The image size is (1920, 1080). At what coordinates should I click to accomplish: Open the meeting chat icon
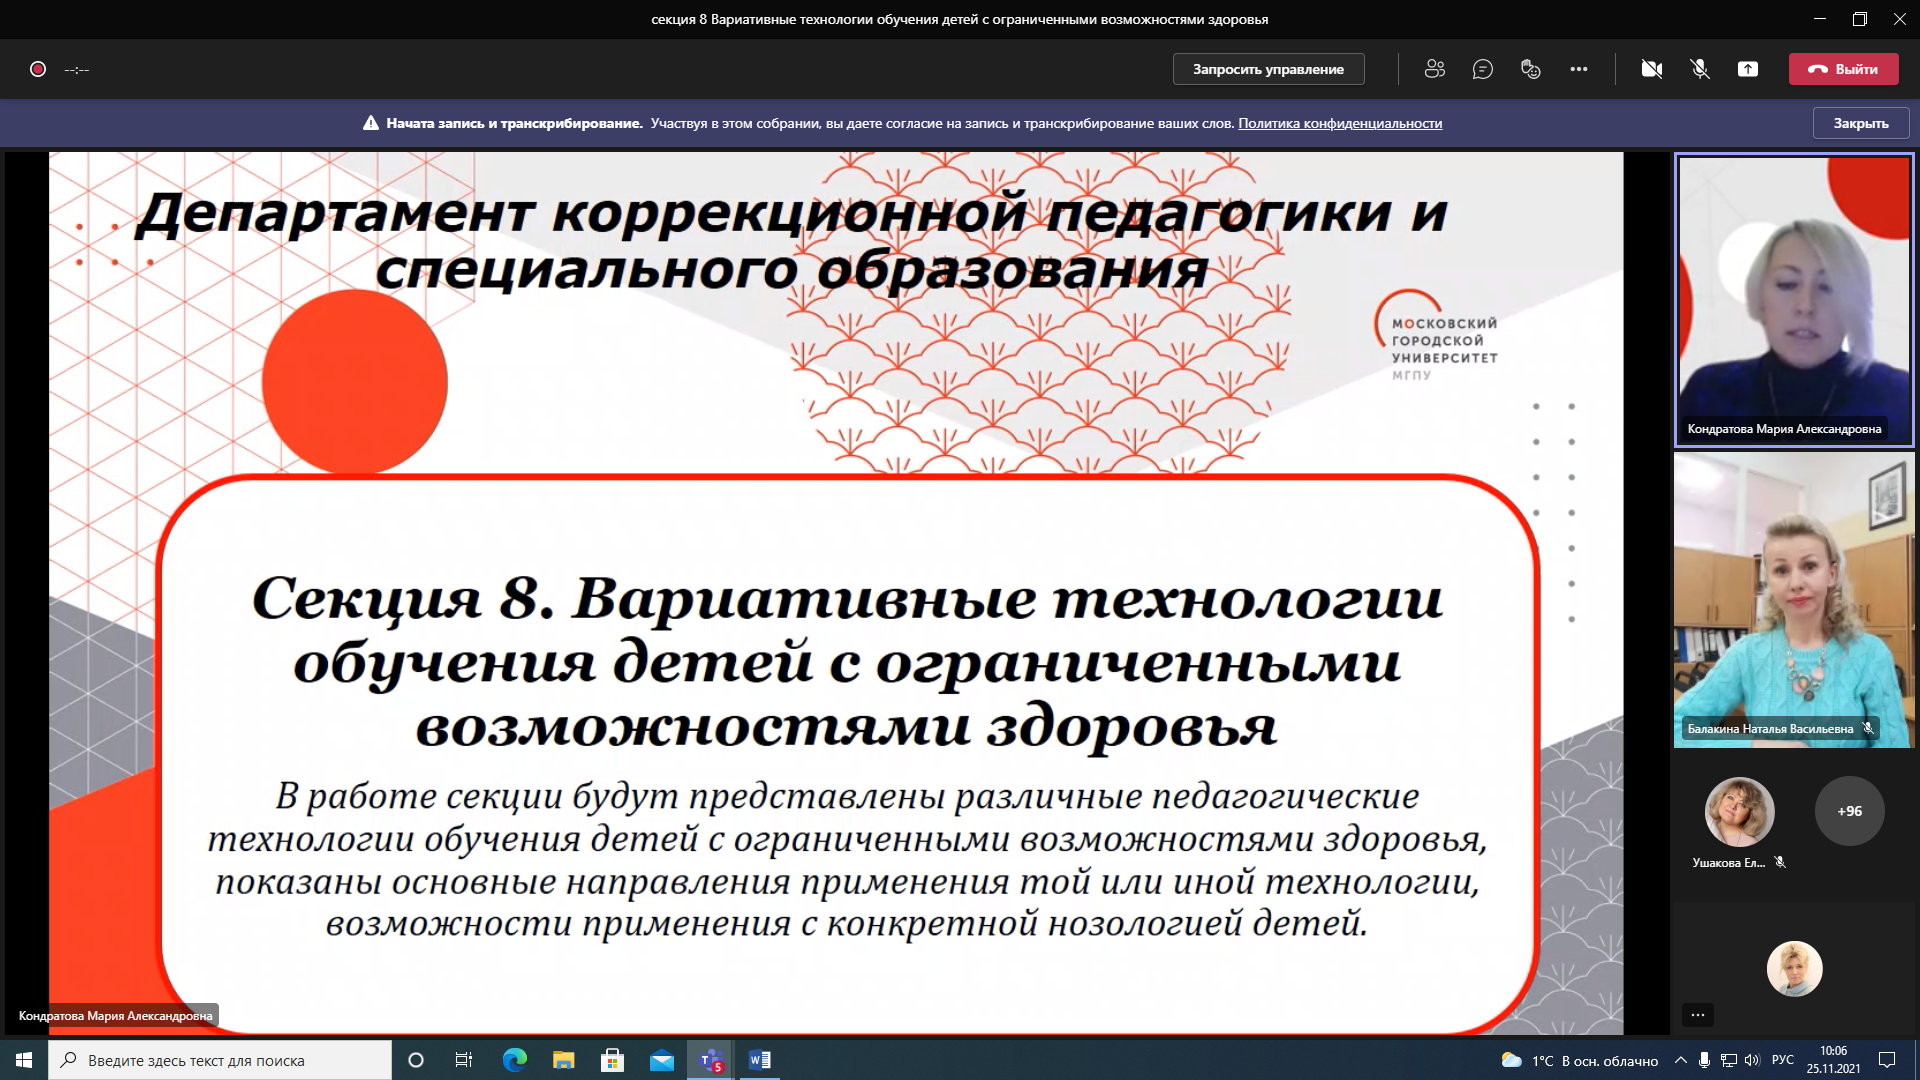coord(1483,69)
